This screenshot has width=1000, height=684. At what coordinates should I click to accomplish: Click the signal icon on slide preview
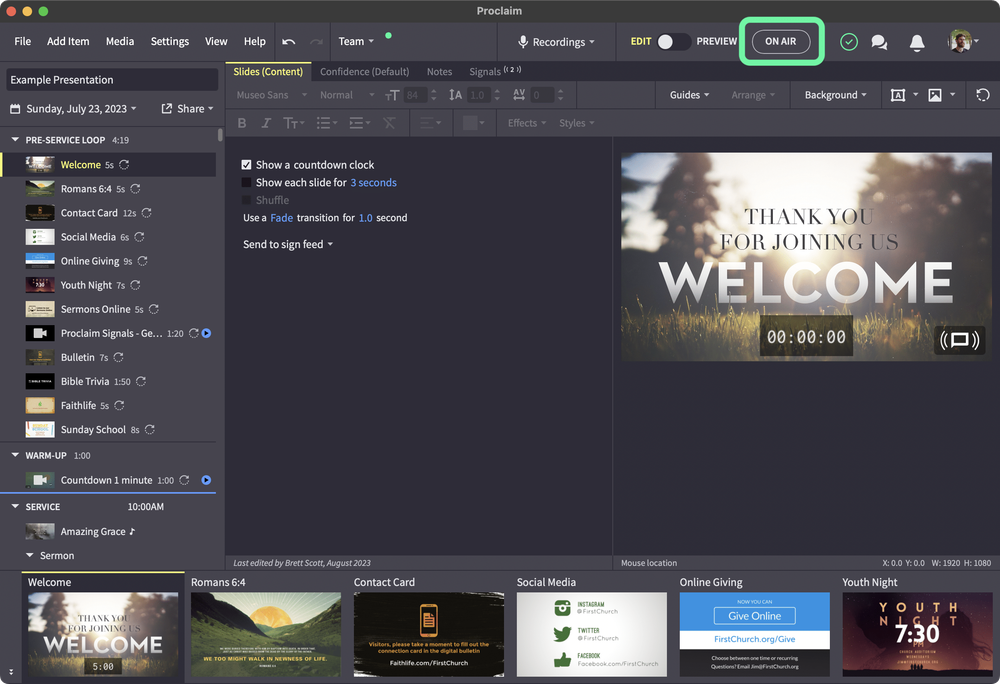click(960, 340)
